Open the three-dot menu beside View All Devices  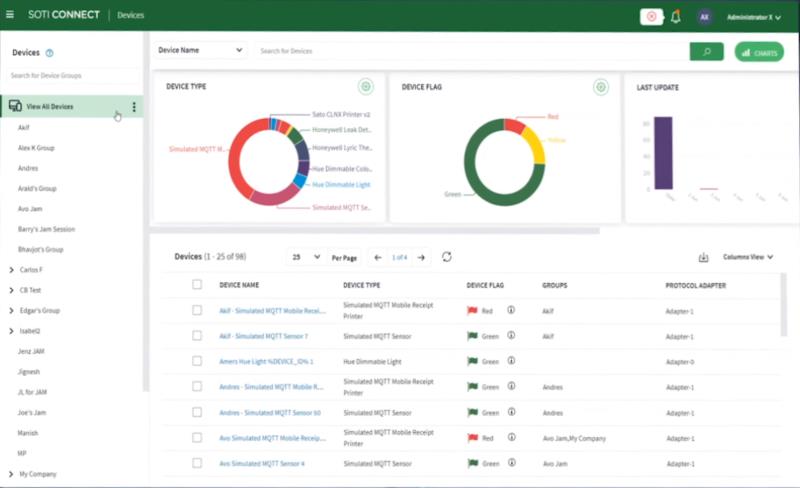pyautogui.click(x=134, y=107)
